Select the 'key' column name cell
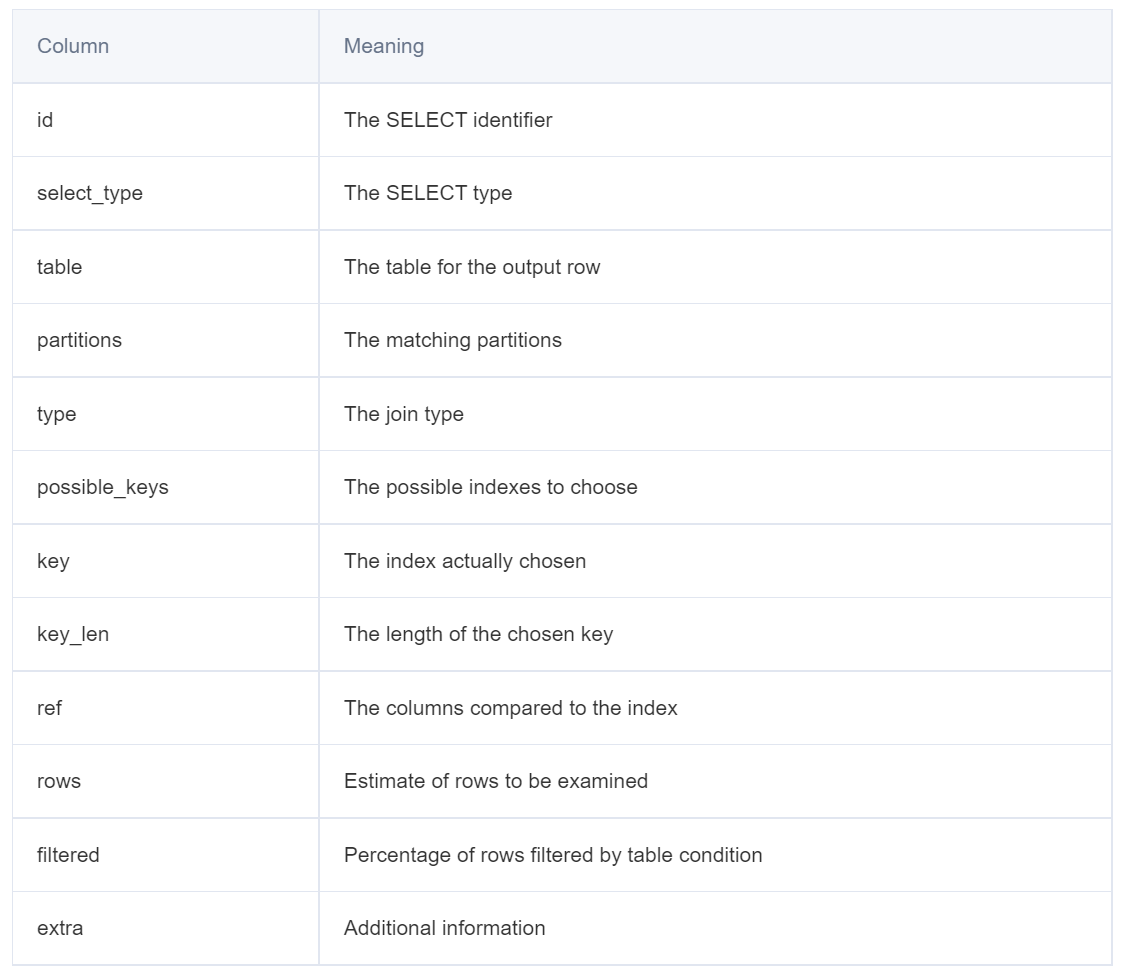The width and height of the screenshot is (1125, 970). [166, 561]
